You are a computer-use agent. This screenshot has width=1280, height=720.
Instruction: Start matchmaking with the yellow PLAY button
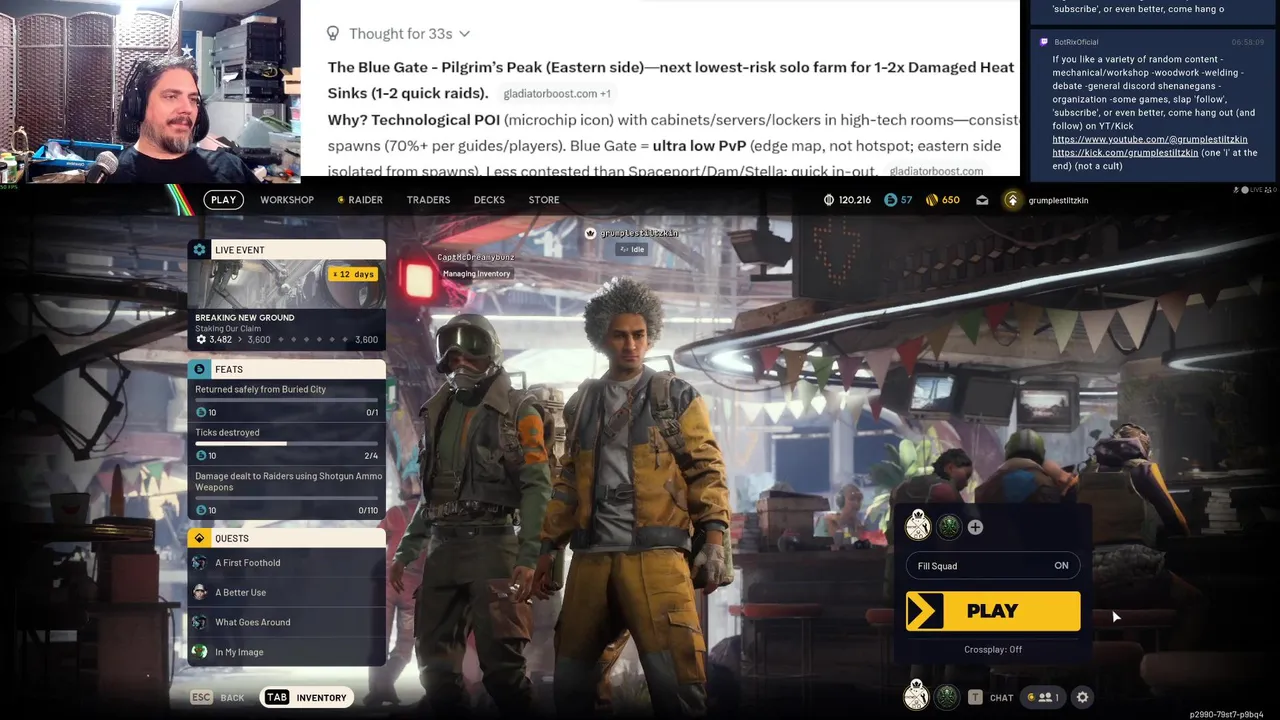pos(993,611)
